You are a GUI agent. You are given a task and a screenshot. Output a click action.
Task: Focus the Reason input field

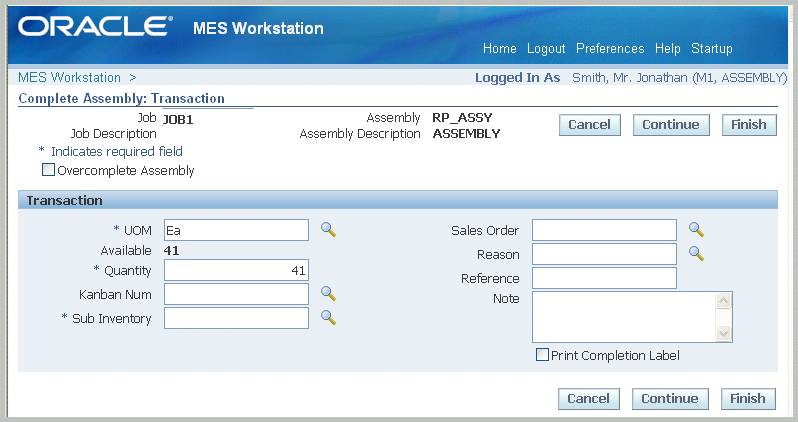[604, 254]
